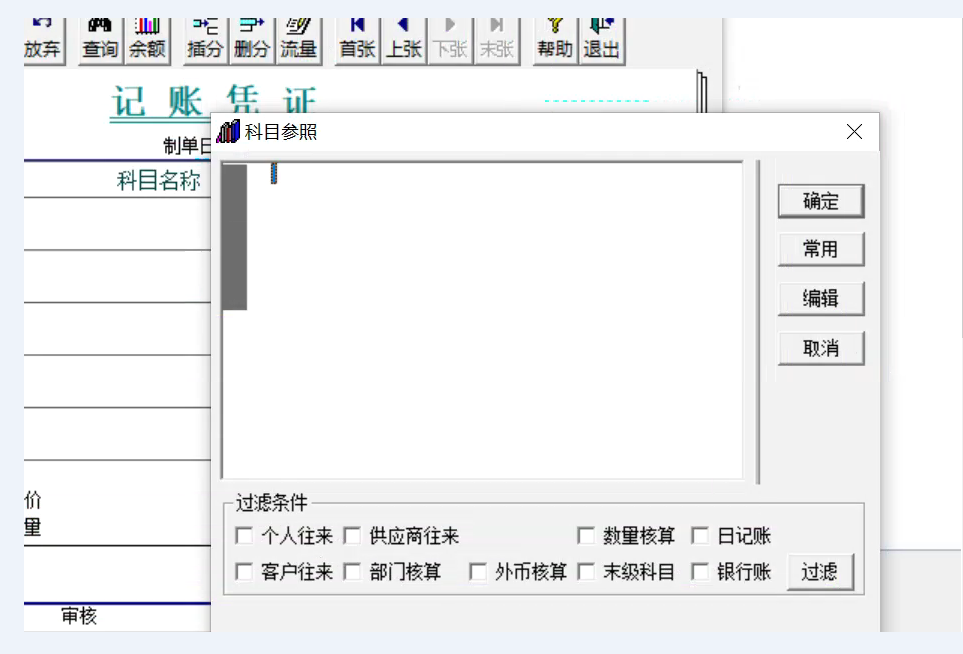Open account editing with 编辑 button
Image resolution: width=963 pixels, height=654 pixels.
click(821, 298)
